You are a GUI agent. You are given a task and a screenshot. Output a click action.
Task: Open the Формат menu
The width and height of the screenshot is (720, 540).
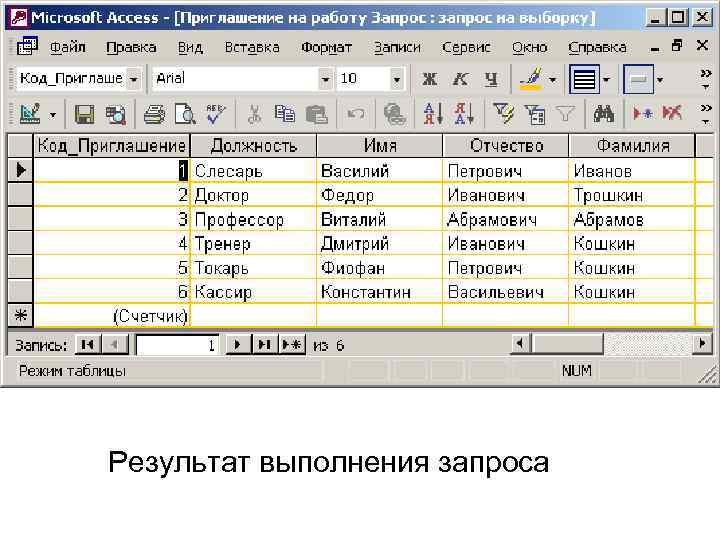pyautogui.click(x=326, y=47)
